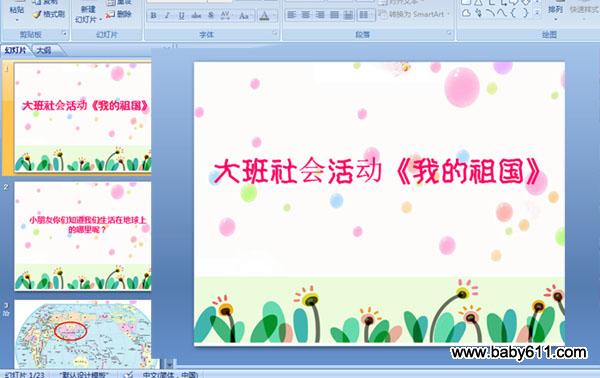Image resolution: width=600 pixels, height=378 pixels.
Task: Align text left in paragraph group
Action: pyautogui.click(x=292, y=15)
